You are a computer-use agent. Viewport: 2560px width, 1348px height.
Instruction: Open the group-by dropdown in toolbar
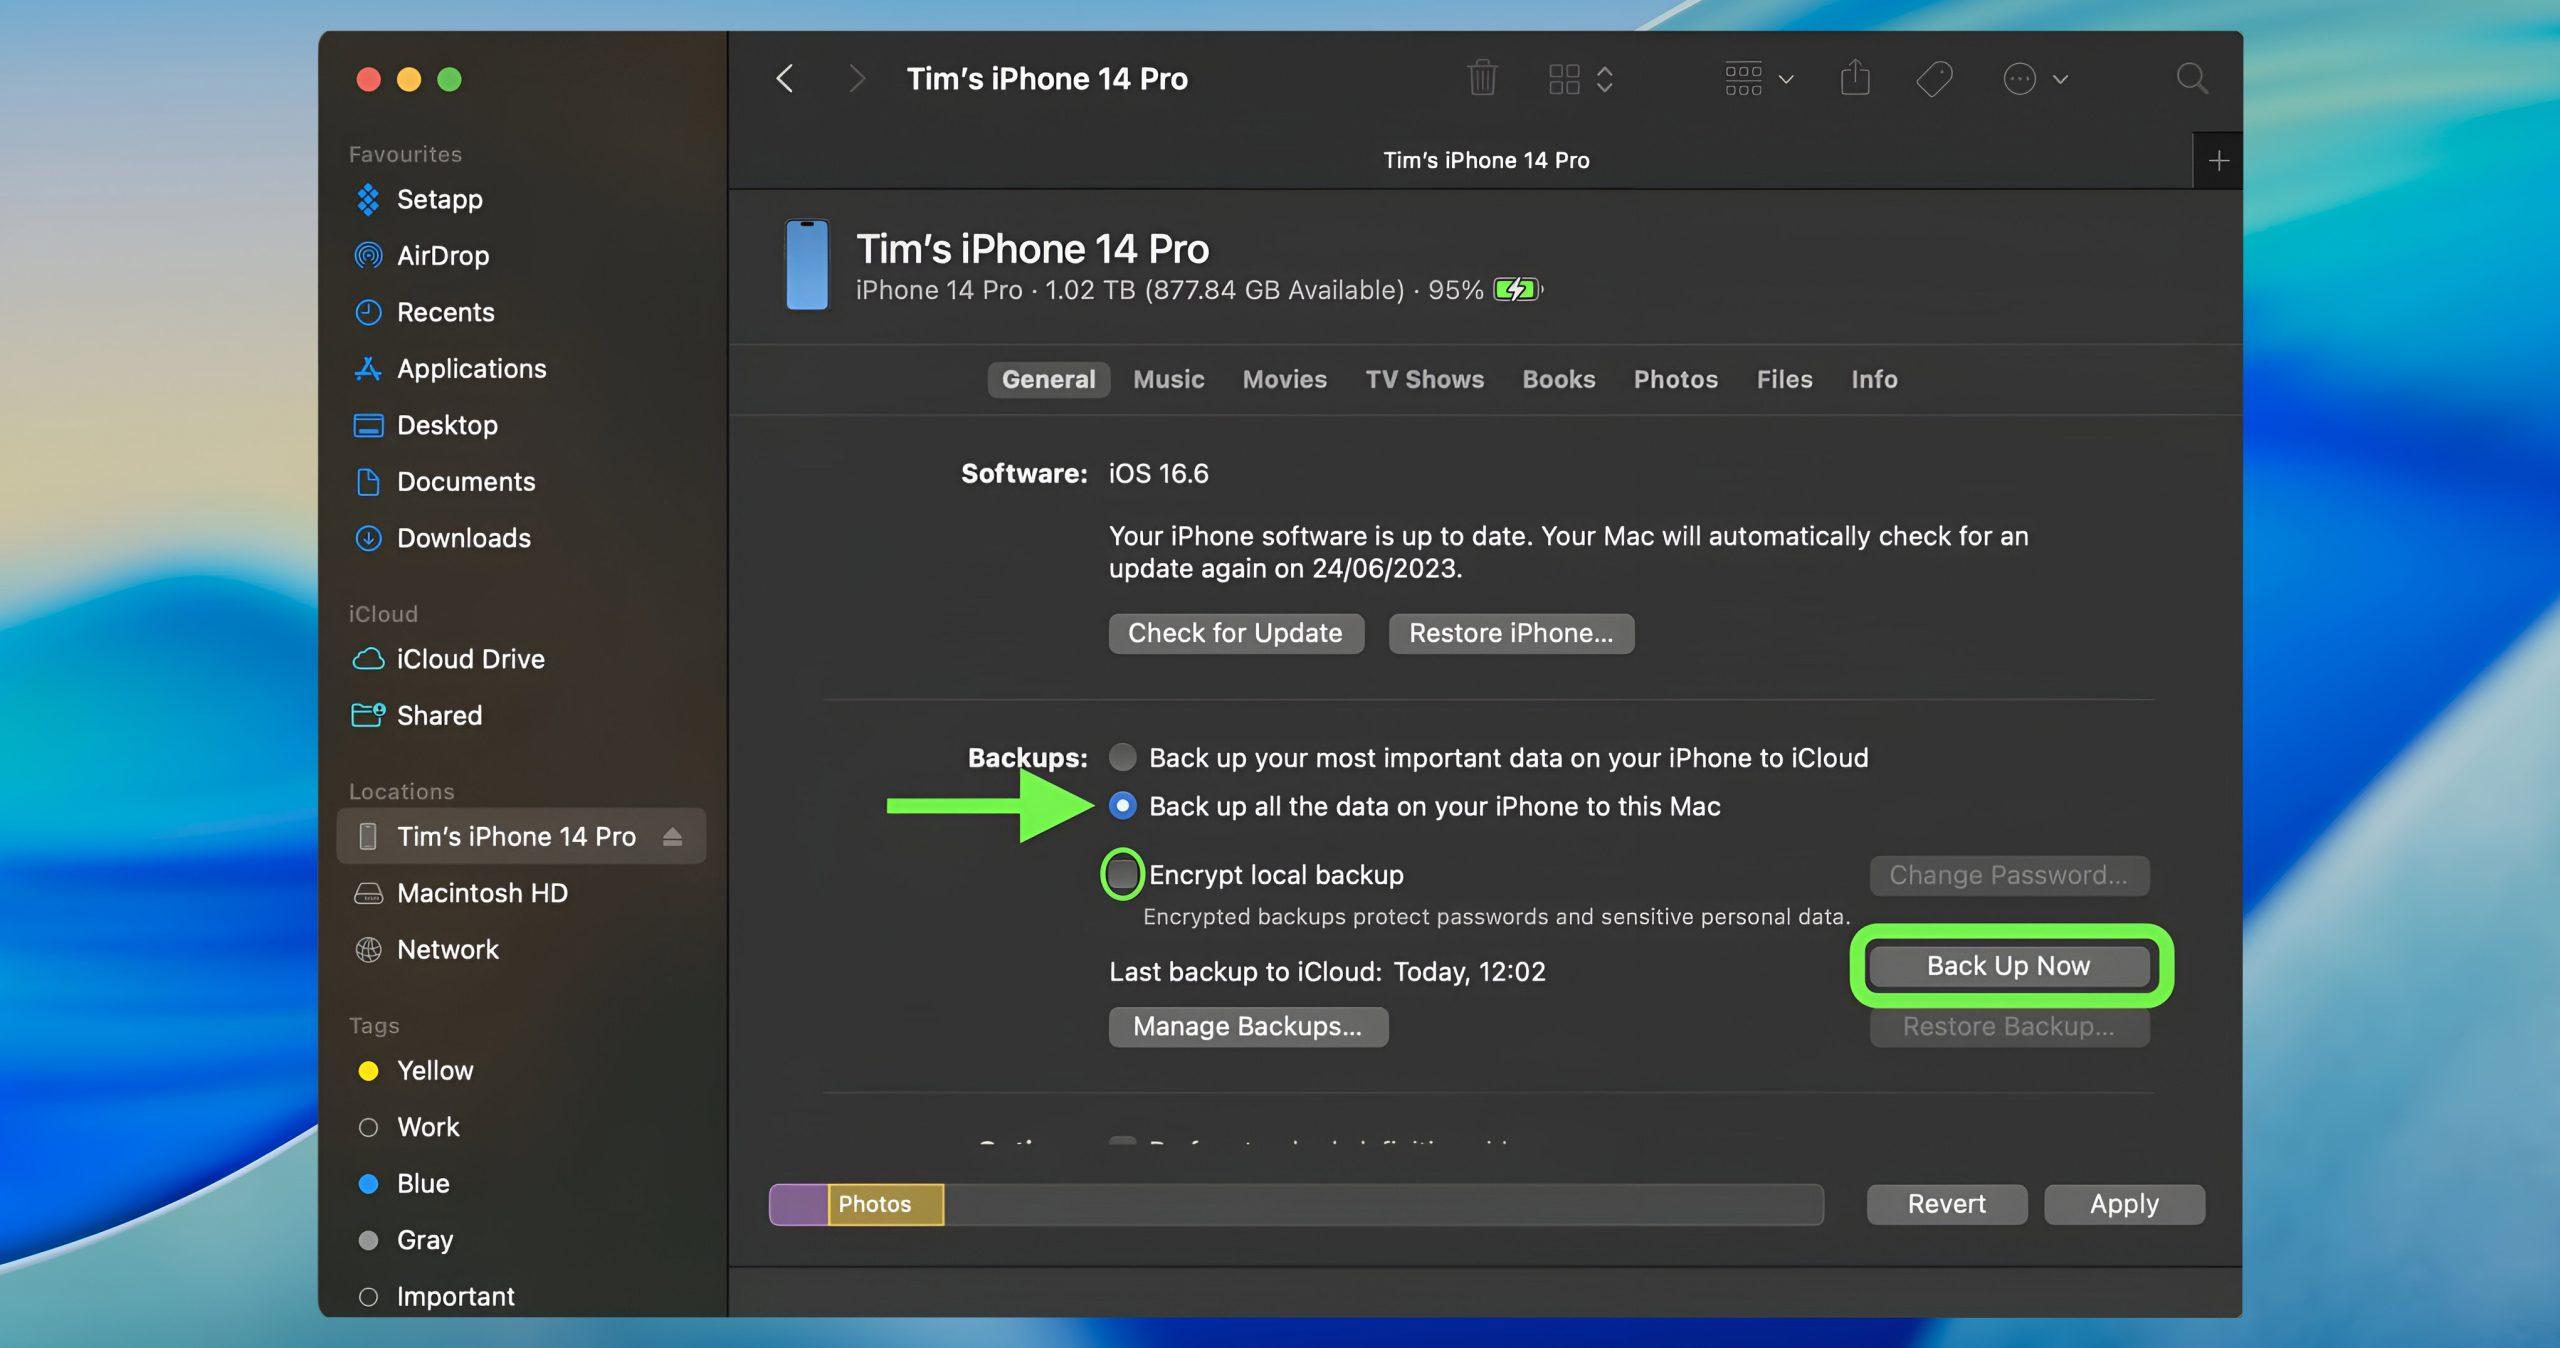[x=1759, y=78]
